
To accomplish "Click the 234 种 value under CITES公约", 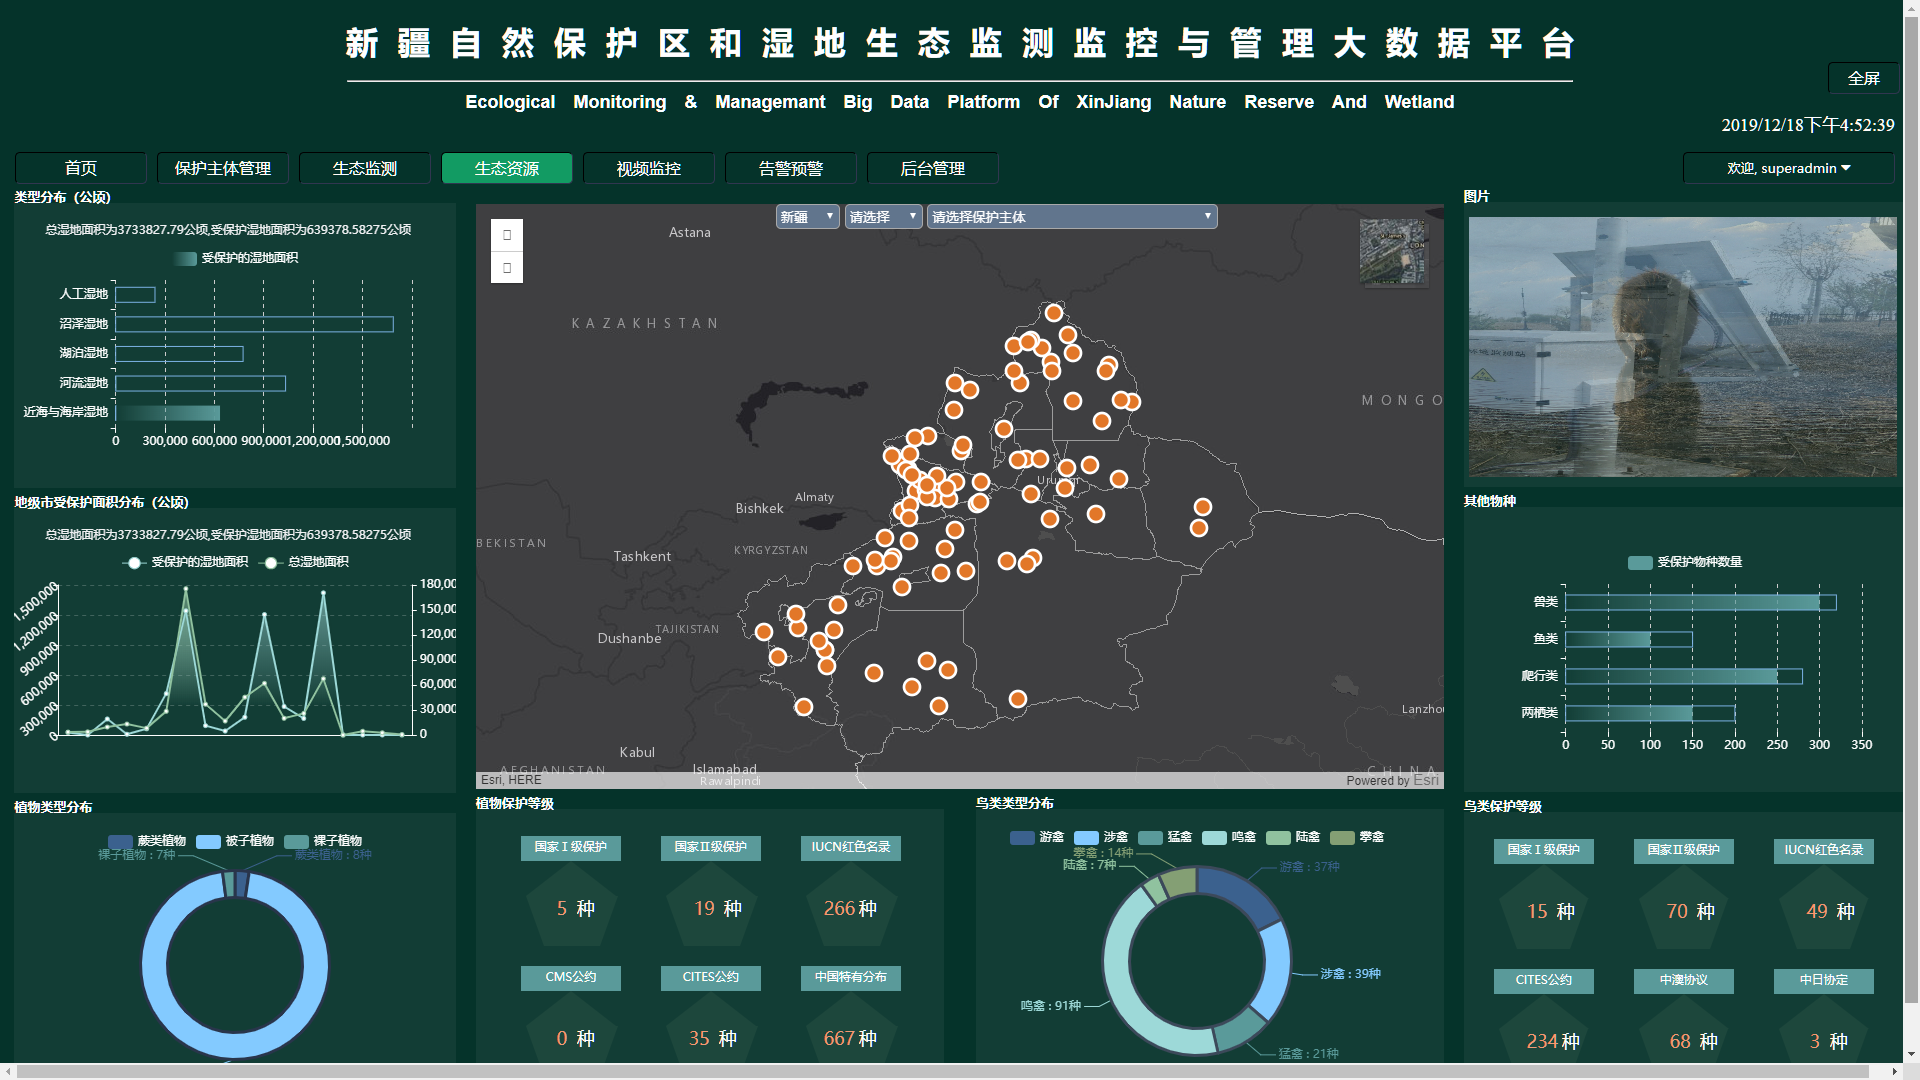I will tap(1553, 1042).
